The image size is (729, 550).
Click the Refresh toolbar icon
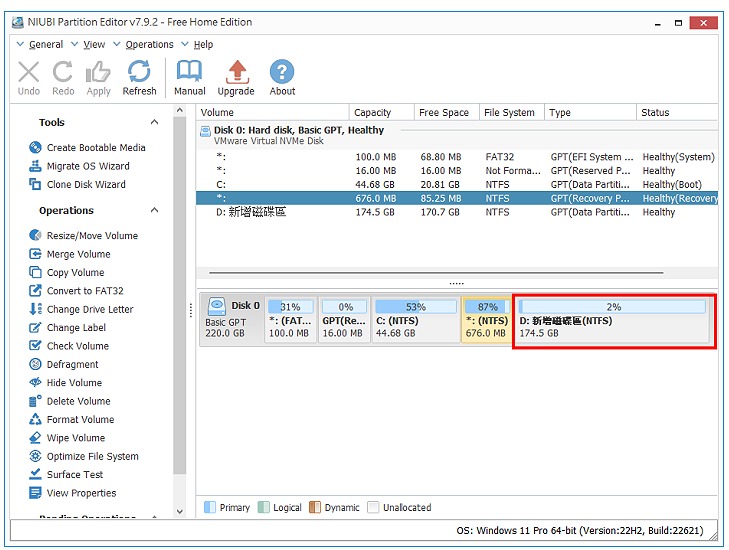(x=139, y=72)
